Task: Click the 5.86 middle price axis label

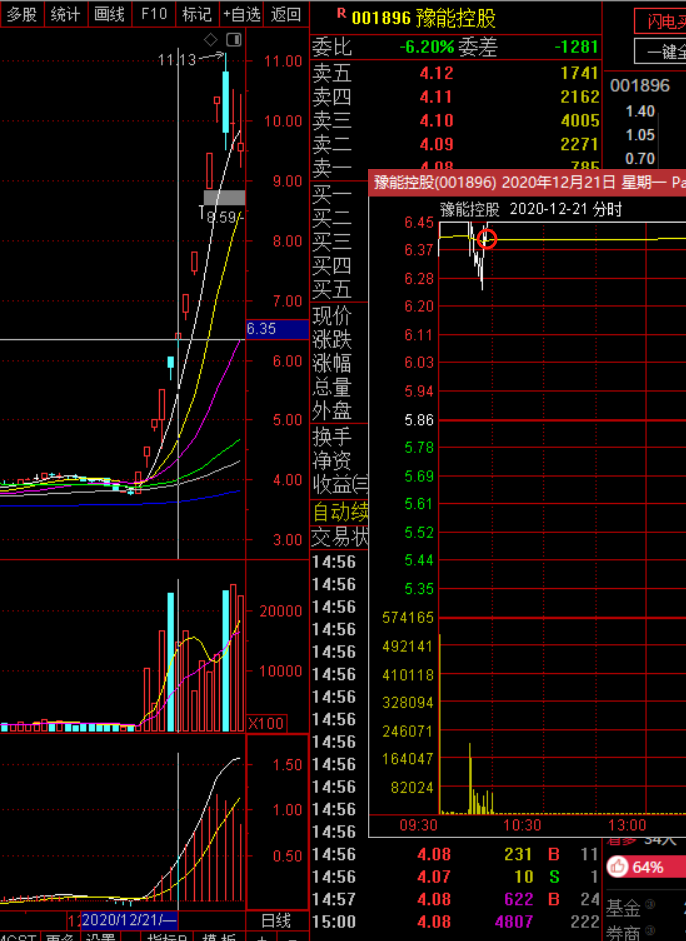Action: 418,419
